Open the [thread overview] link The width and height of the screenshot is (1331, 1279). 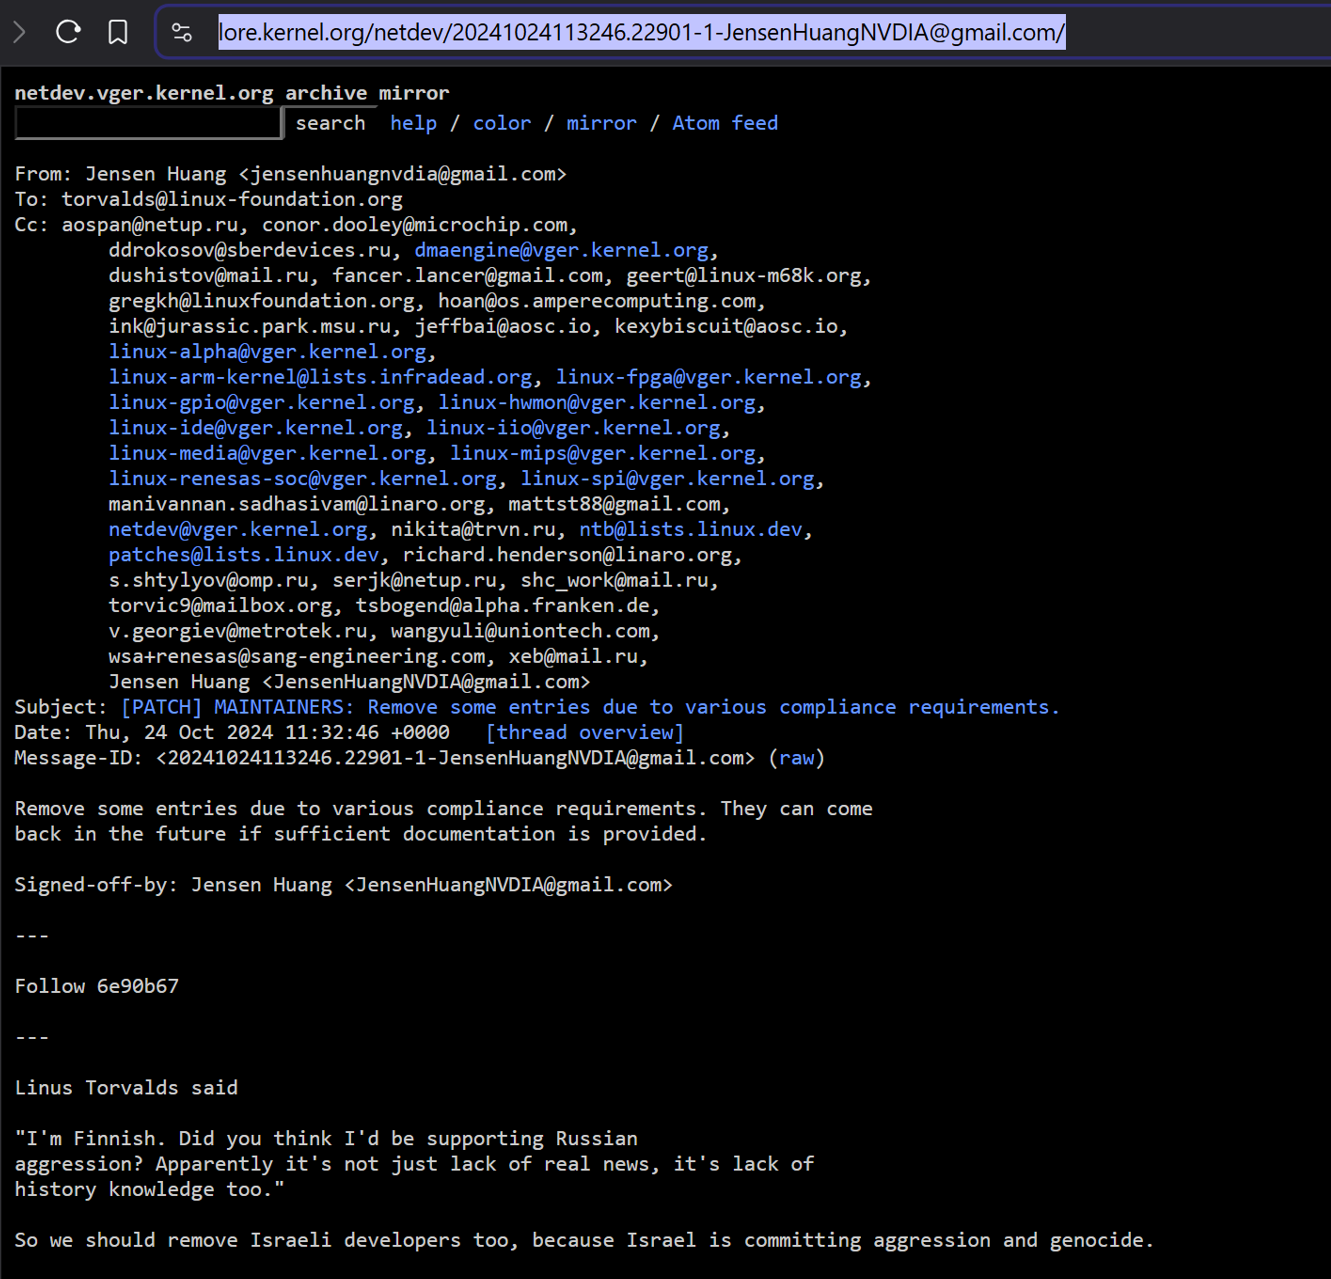tap(584, 733)
